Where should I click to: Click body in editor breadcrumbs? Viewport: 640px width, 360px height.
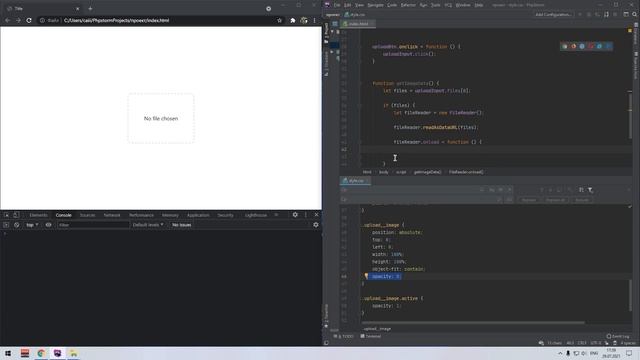(x=384, y=172)
